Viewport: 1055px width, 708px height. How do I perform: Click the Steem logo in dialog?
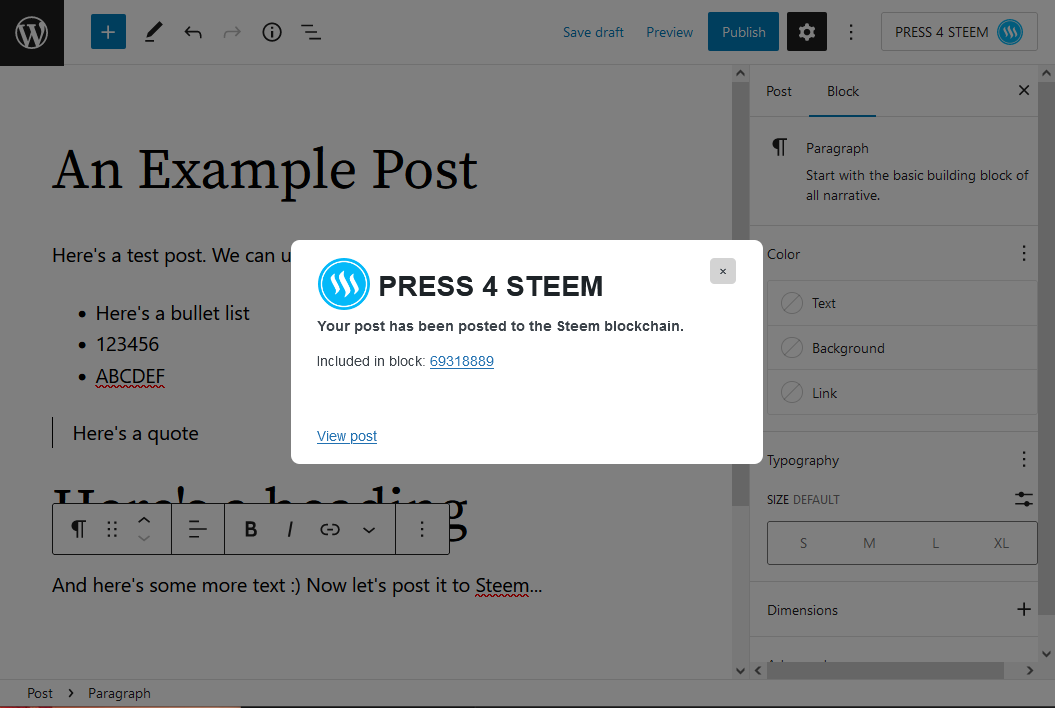pyautogui.click(x=343, y=284)
